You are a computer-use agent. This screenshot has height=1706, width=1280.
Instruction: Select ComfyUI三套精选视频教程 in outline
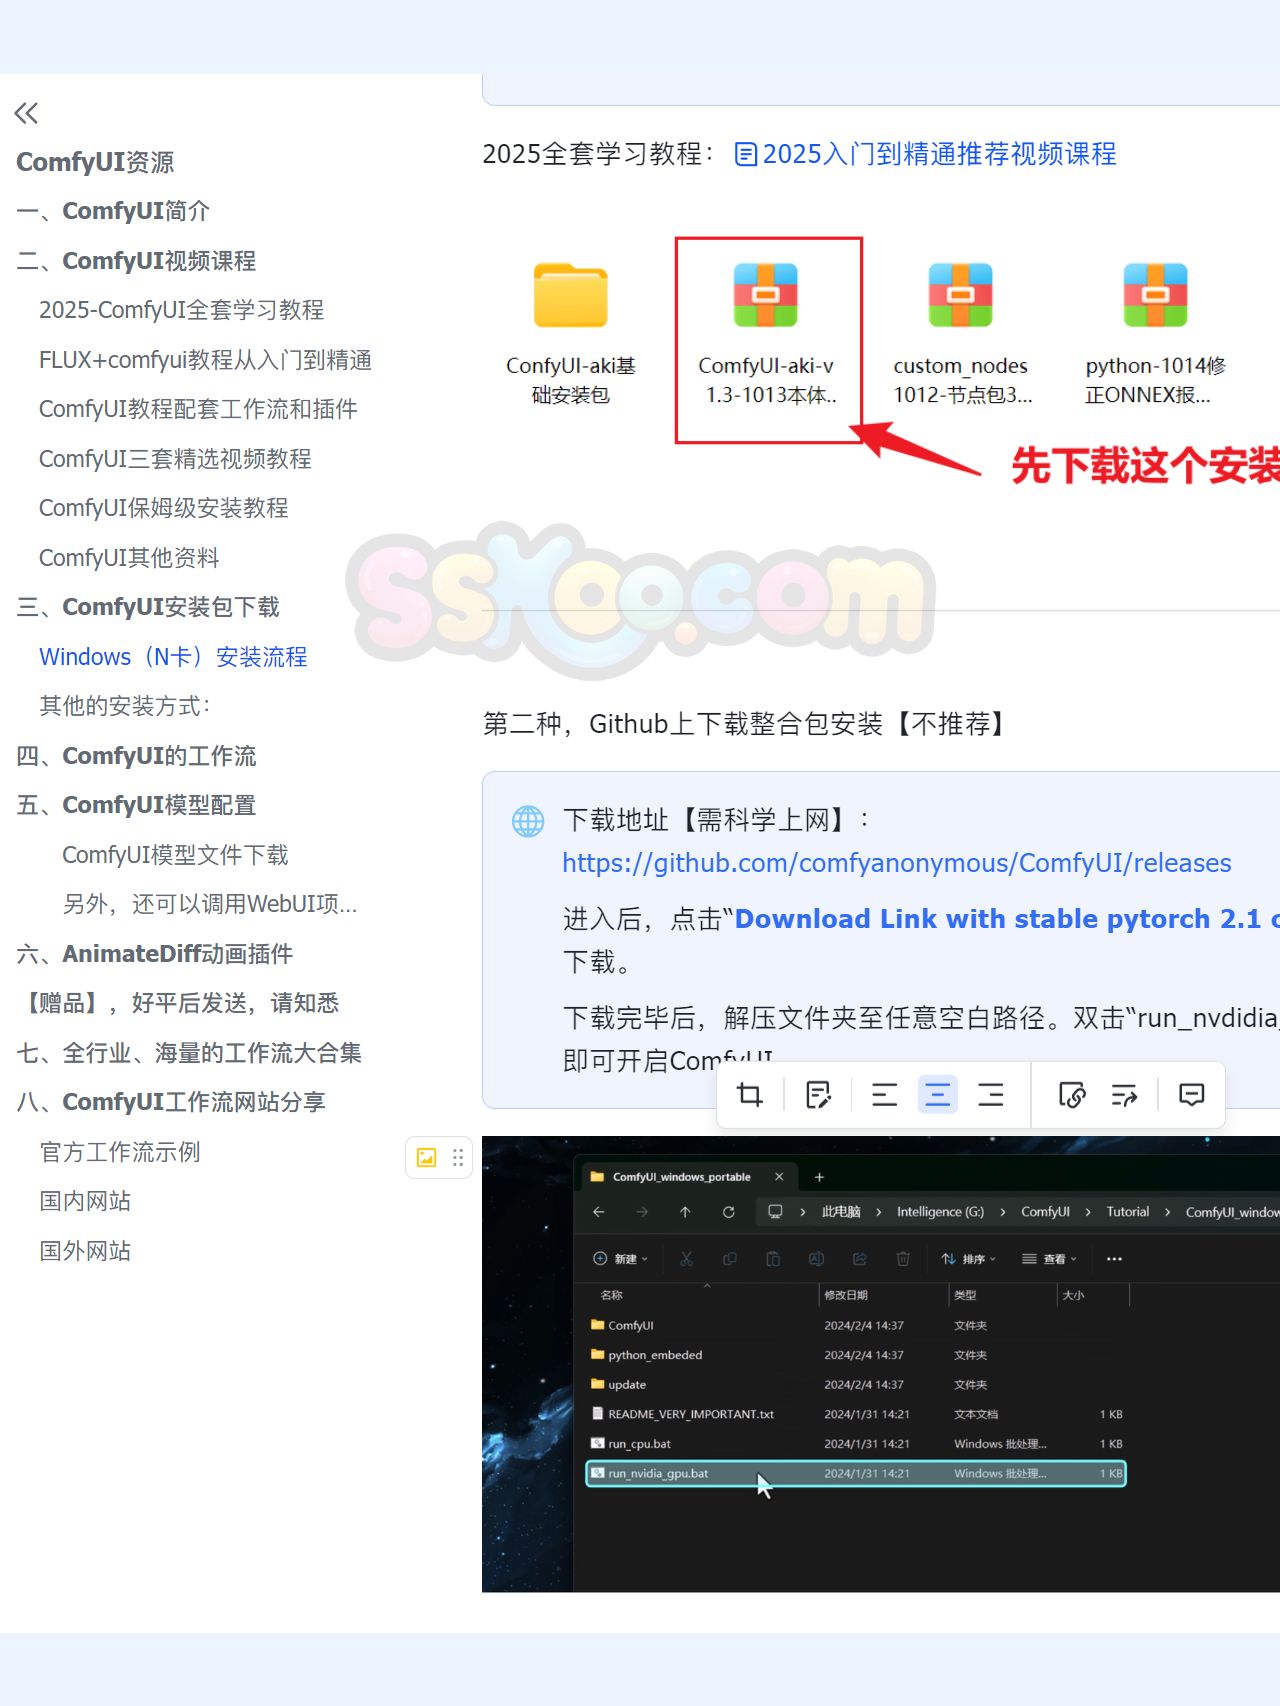click(175, 459)
